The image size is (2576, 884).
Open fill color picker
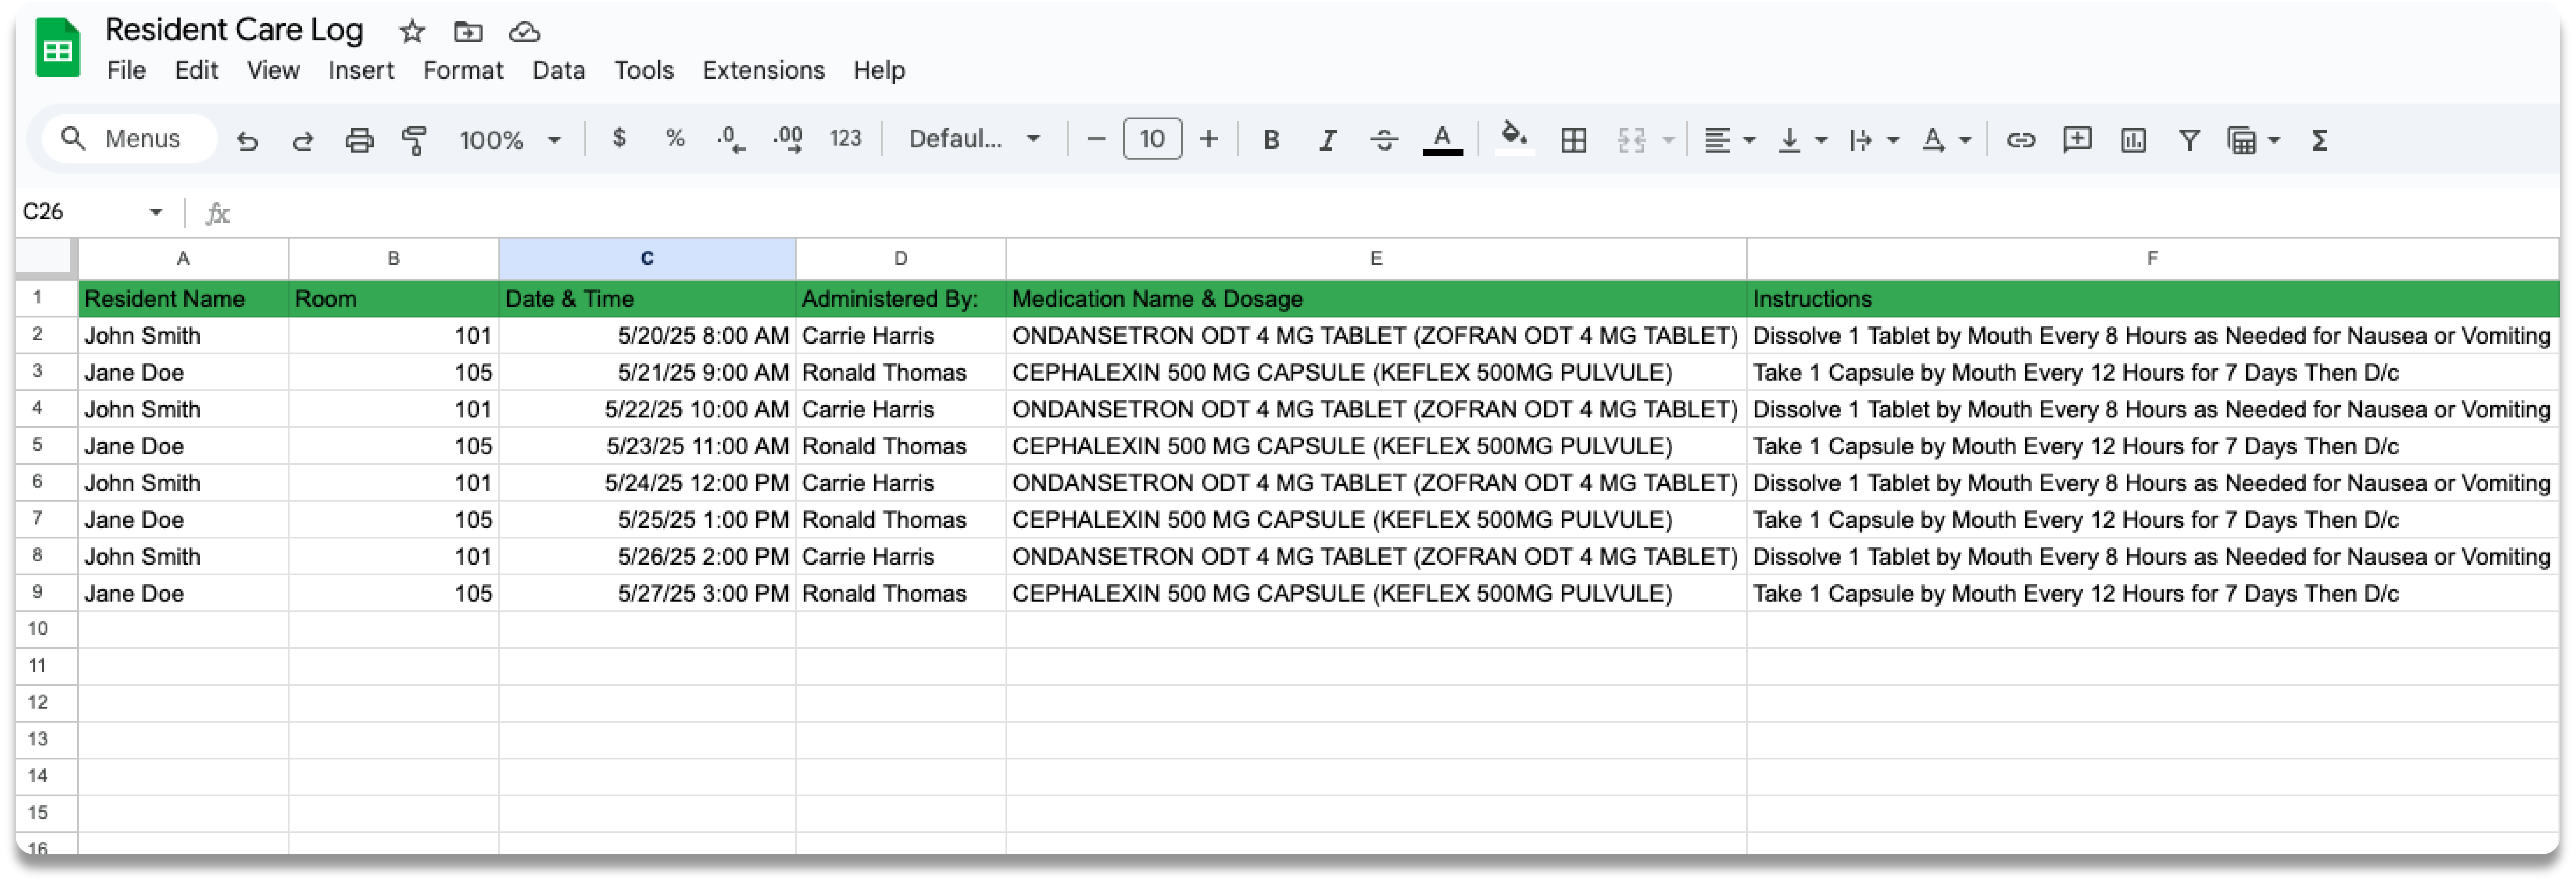point(1514,138)
